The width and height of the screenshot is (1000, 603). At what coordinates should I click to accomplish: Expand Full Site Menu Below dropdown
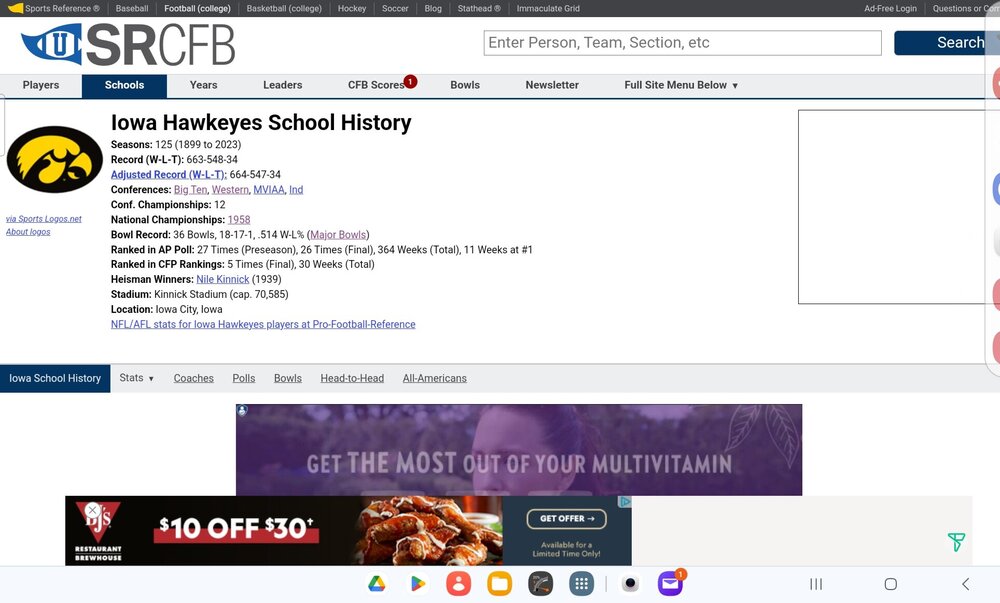coord(681,85)
